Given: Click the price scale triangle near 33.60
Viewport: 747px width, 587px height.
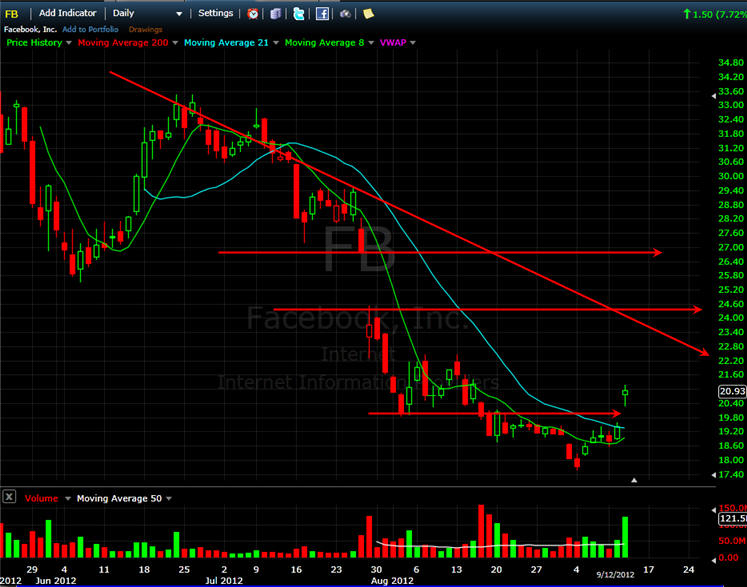Looking at the screenshot, I should [x=714, y=96].
